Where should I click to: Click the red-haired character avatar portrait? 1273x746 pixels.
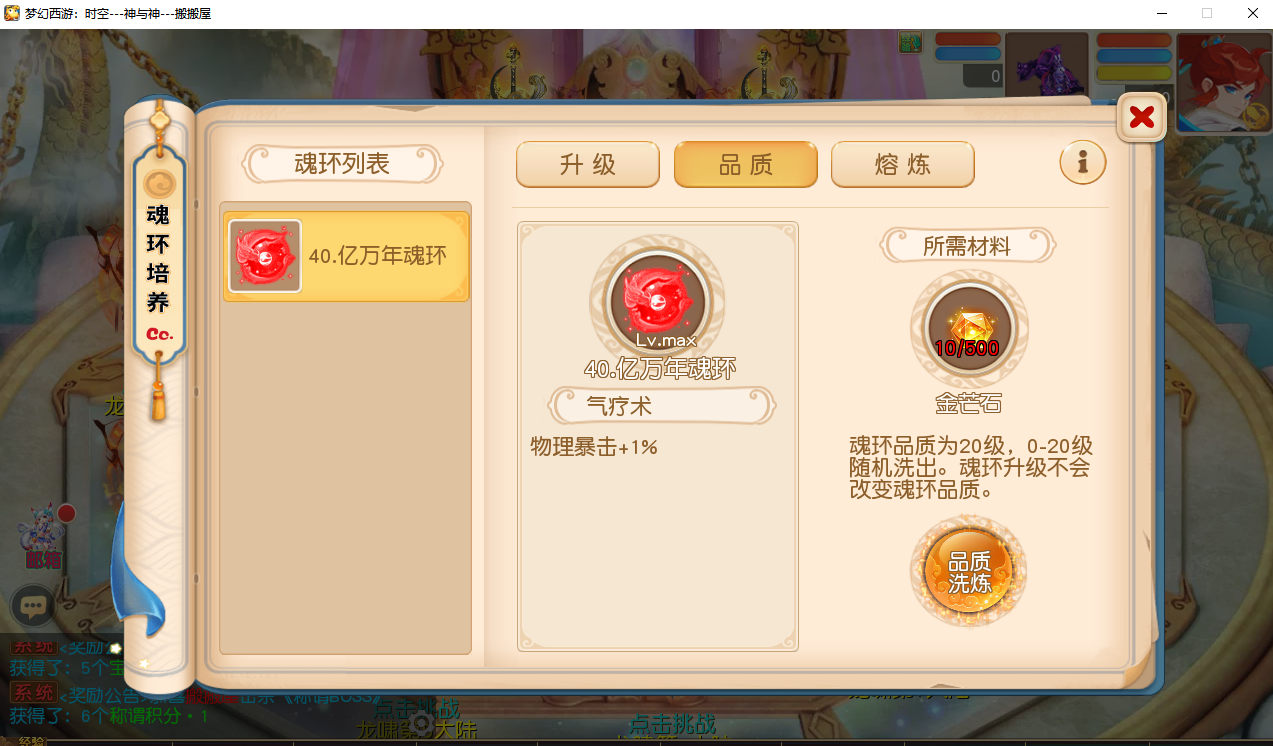click(x=1224, y=82)
